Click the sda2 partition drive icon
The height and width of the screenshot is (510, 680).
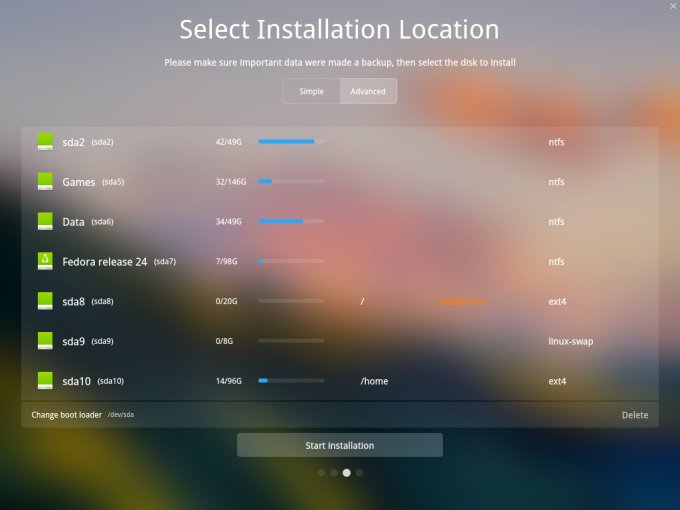click(x=45, y=141)
